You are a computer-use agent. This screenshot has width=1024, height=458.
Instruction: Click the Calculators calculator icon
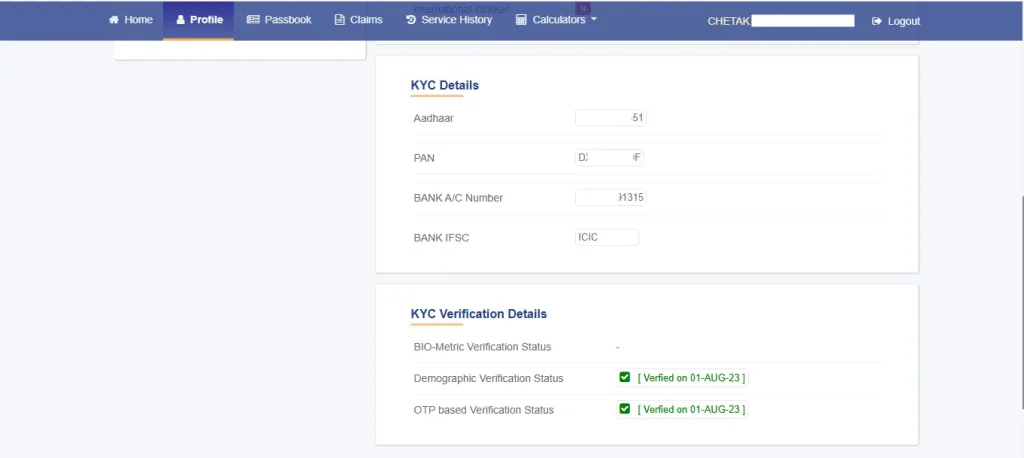521,20
